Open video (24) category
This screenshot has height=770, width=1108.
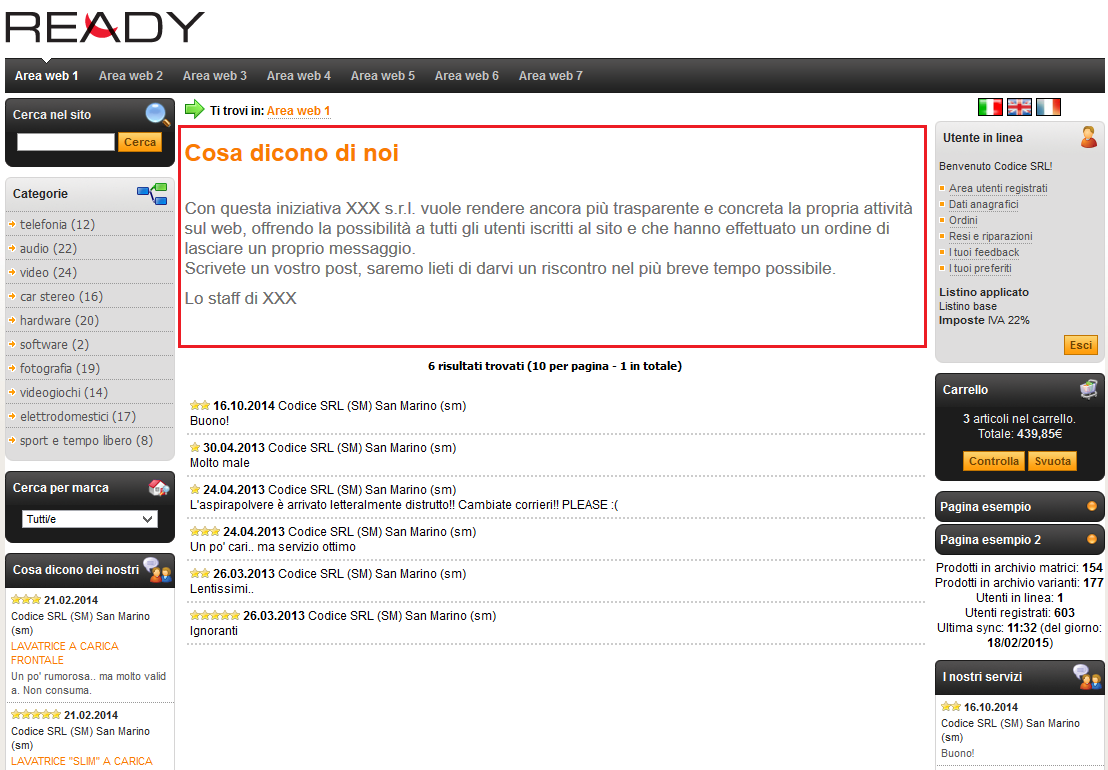tap(49, 273)
